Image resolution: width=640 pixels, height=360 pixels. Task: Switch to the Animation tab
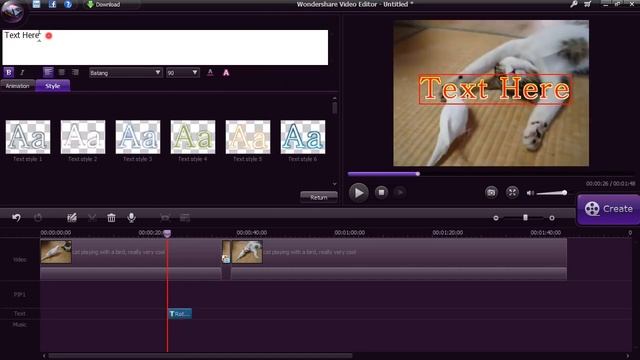tap(18, 86)
